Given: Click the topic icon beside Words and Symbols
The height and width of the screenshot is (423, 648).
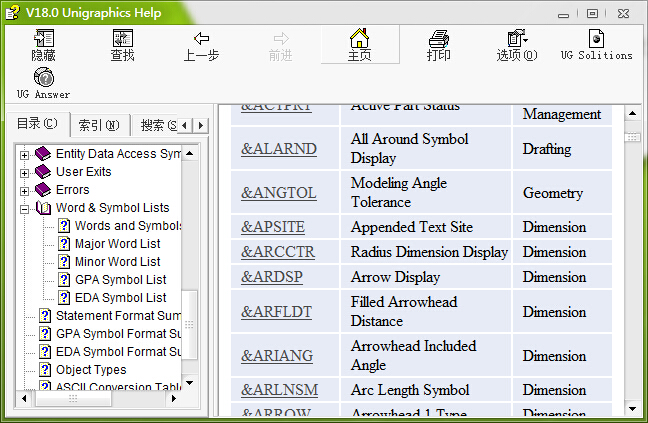Looking at the screenshot, I should click(x=64, y=226).
